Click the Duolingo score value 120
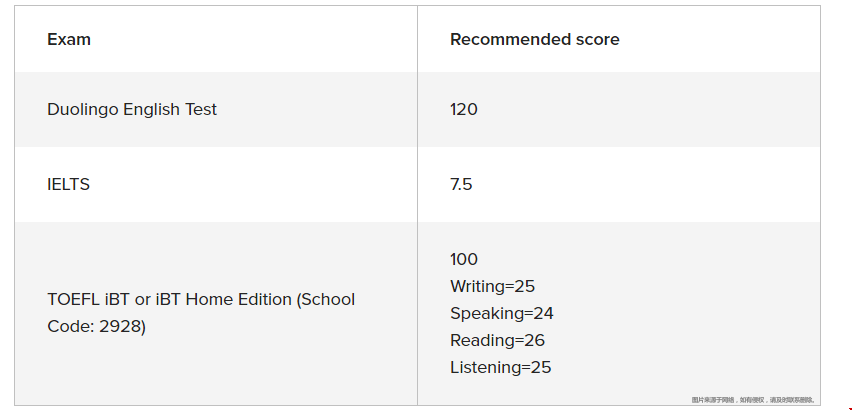852x410 pixels. pos(463,110)
